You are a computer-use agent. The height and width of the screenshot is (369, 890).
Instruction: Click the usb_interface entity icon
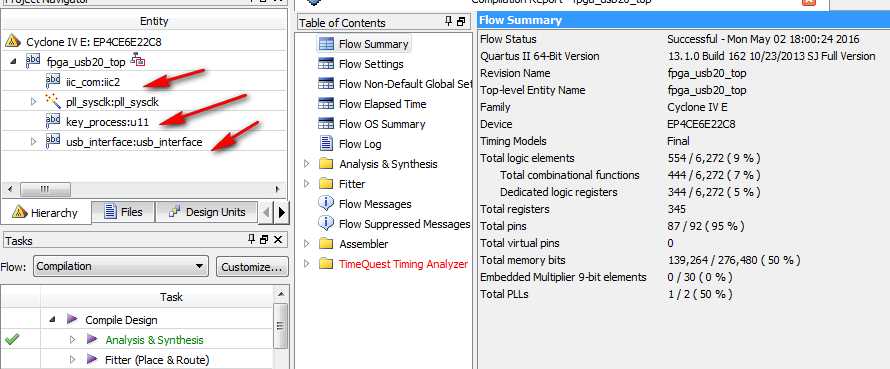(53, 141)
